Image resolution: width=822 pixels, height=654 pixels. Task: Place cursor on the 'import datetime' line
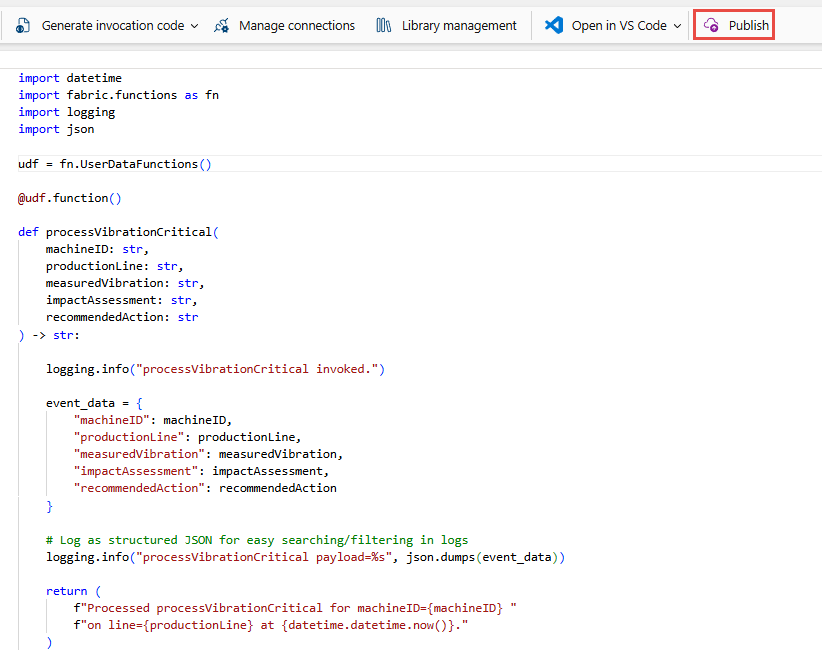click(70, 78)
